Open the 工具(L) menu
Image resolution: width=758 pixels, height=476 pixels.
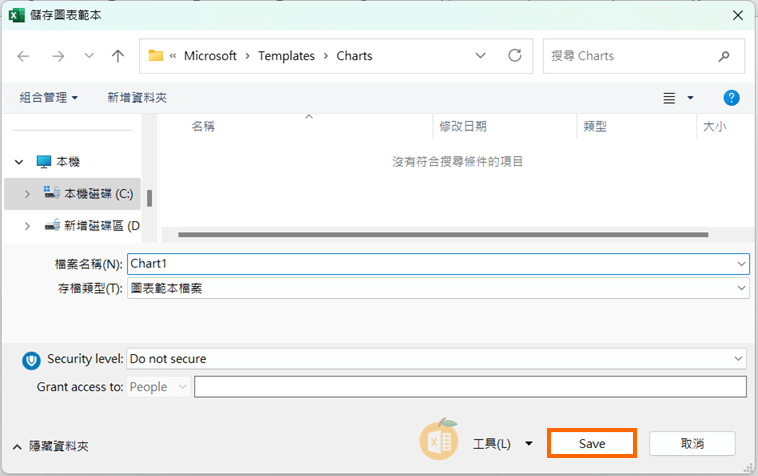click(x=502, y=444)
